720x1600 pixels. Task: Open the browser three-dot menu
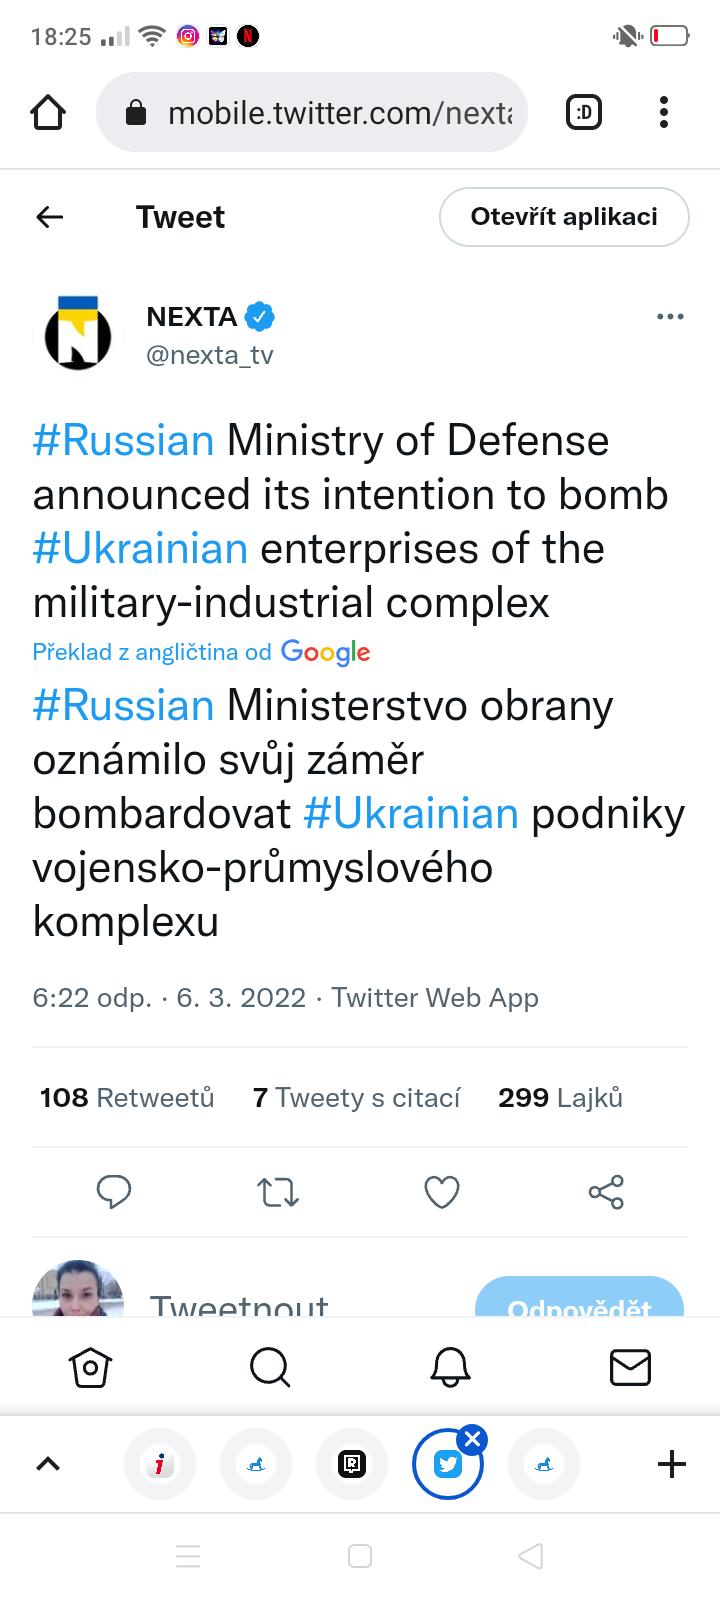point(663,113)
